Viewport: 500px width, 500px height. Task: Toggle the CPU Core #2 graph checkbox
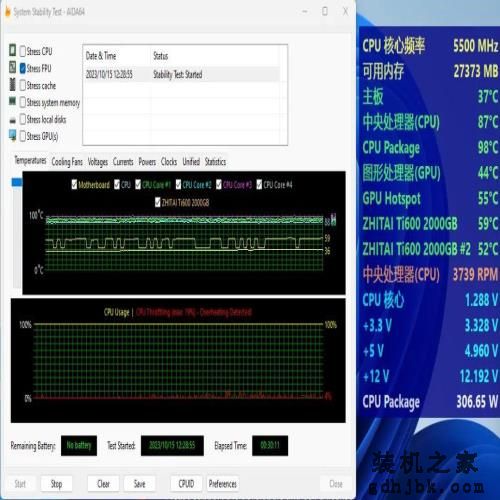pyautogui.click(x=178, y=184)
